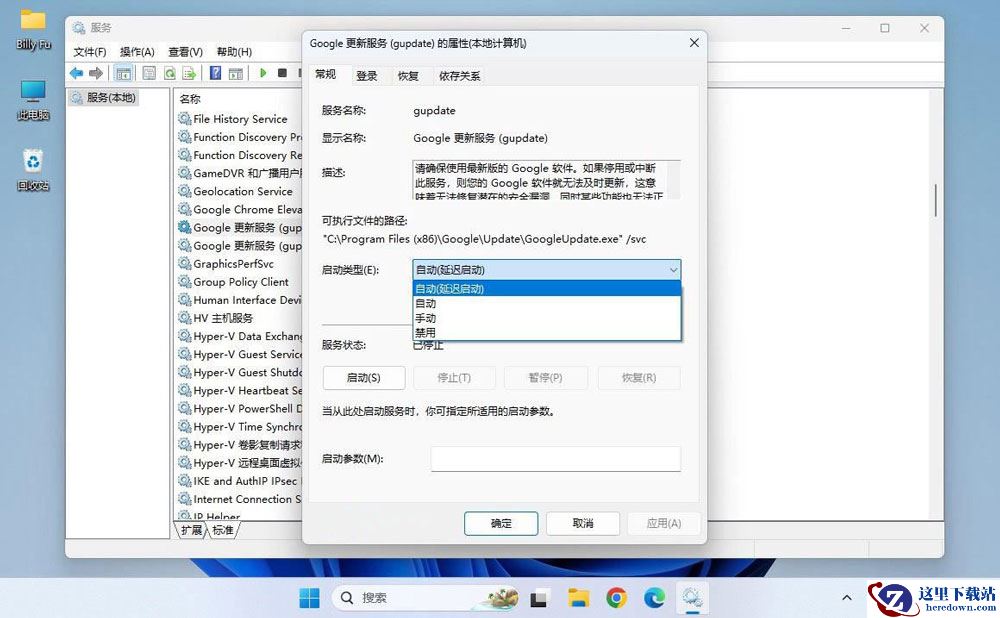The height and width of the screenshot is (618, 1000).
Task: Toggle the show/hide console tree toolbar icon
Action: coord(123,73)
